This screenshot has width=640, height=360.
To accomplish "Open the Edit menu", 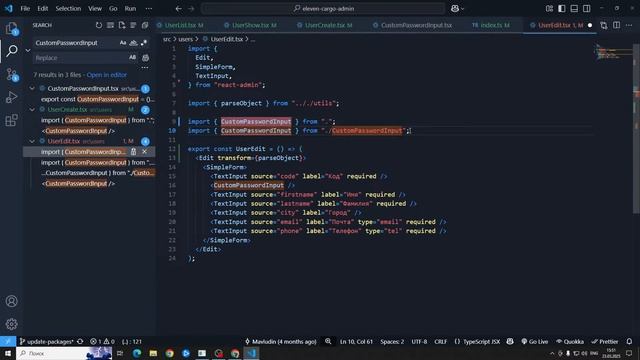I will (42, 9).
